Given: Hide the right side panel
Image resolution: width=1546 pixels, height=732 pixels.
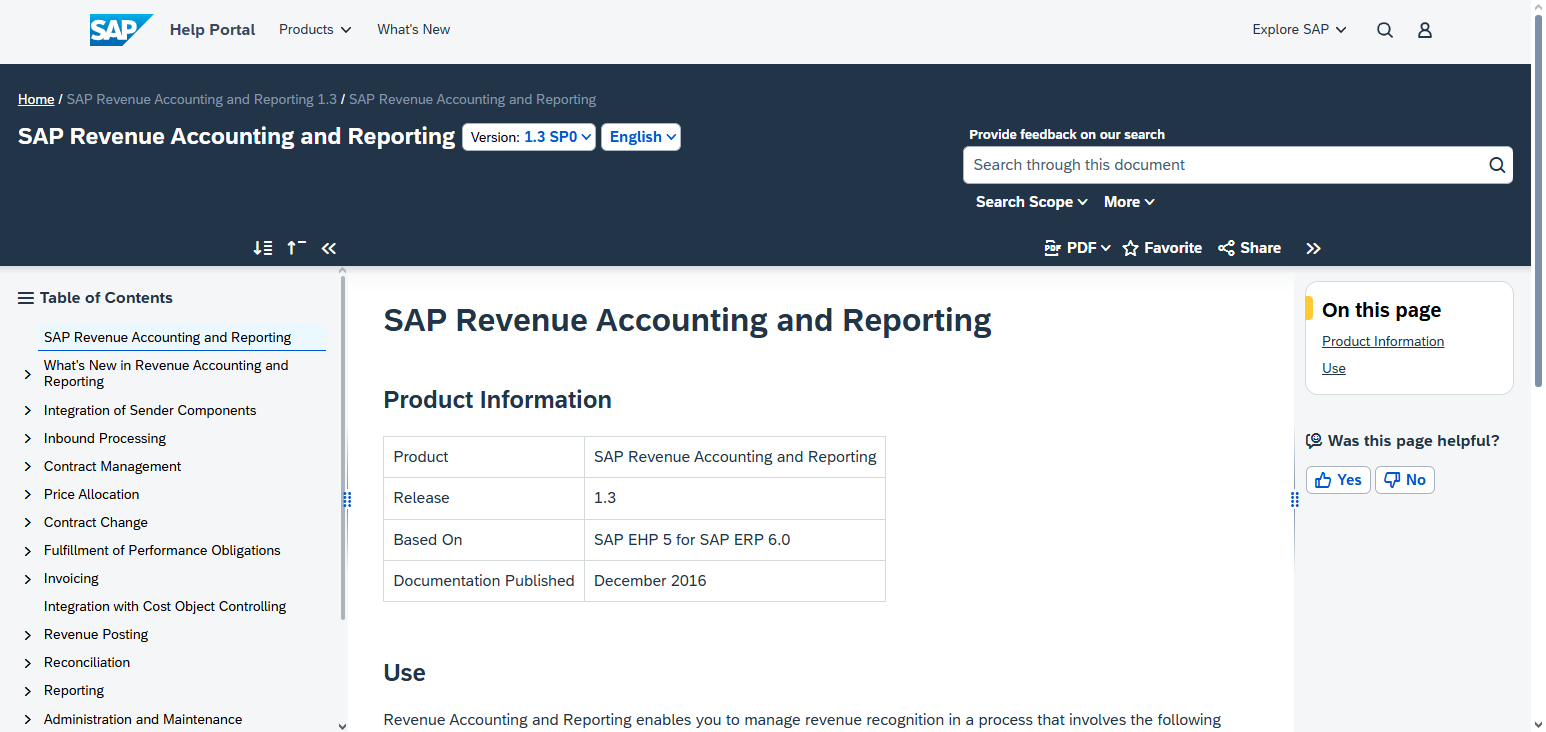Looking at the screenshot, I should (x=1314, y=248).
